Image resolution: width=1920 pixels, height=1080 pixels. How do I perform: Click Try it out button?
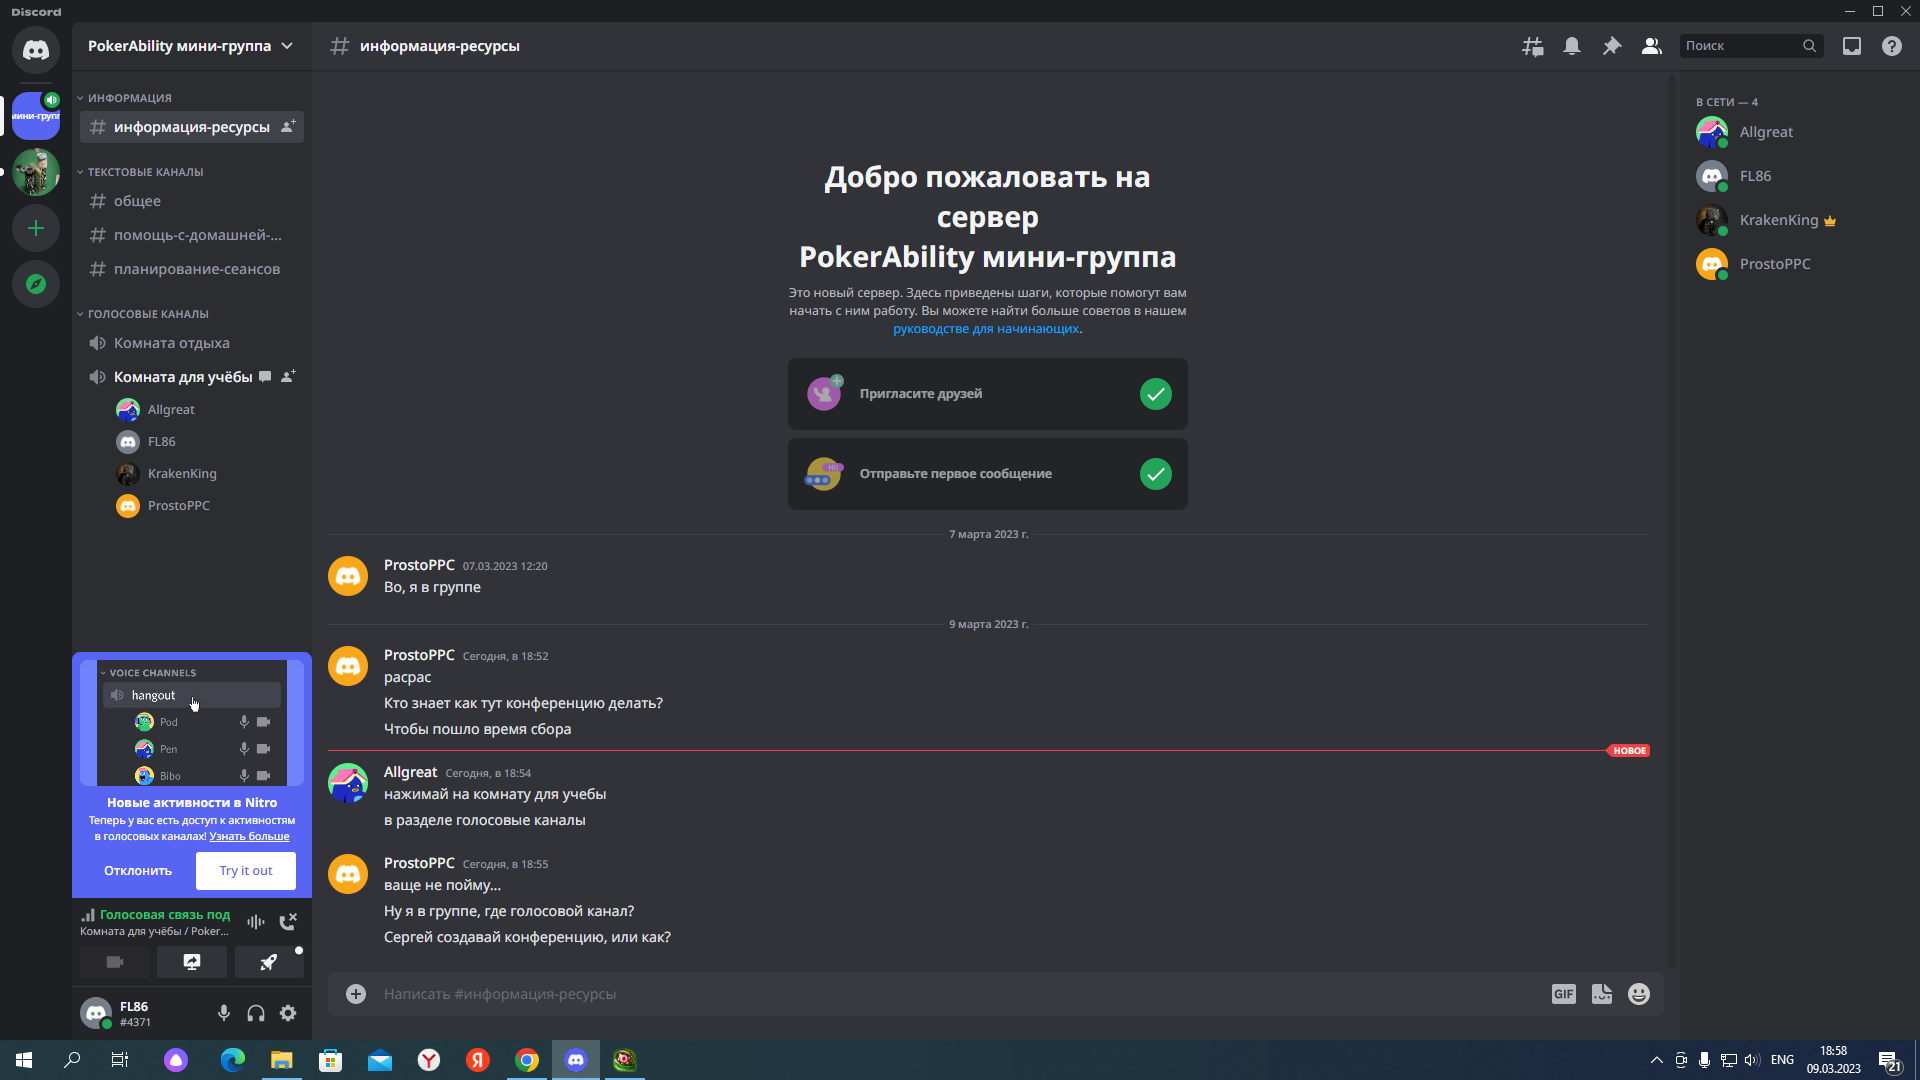(246, 871)
